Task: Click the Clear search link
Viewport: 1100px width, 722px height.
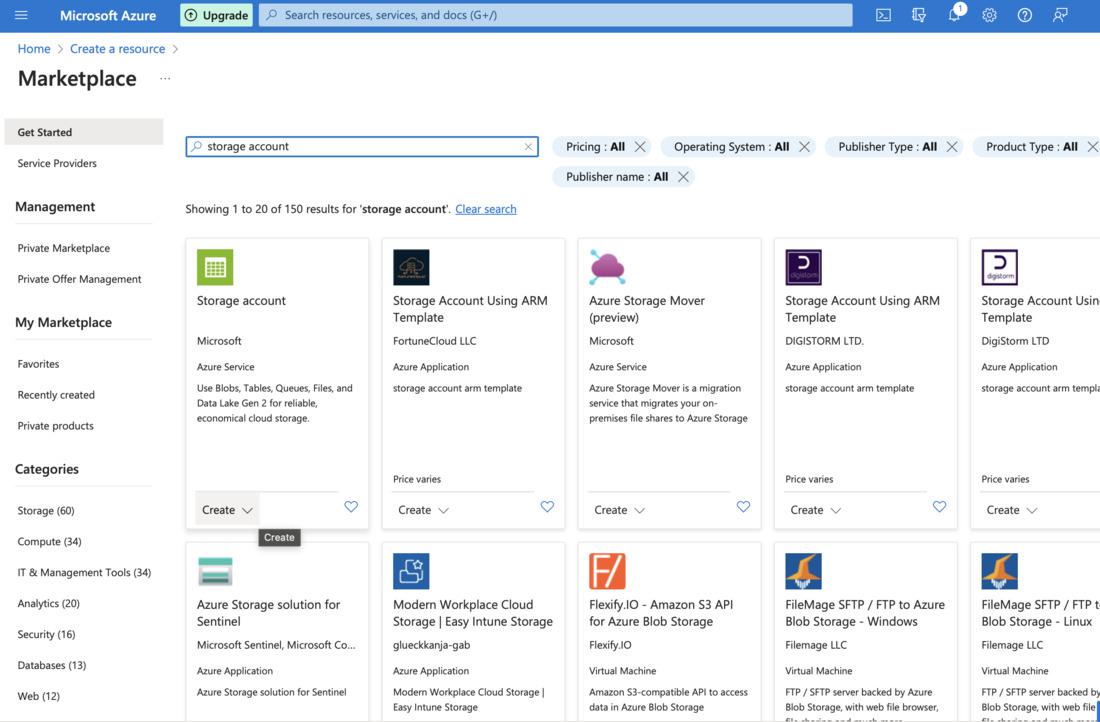Action: pos(486,209)
